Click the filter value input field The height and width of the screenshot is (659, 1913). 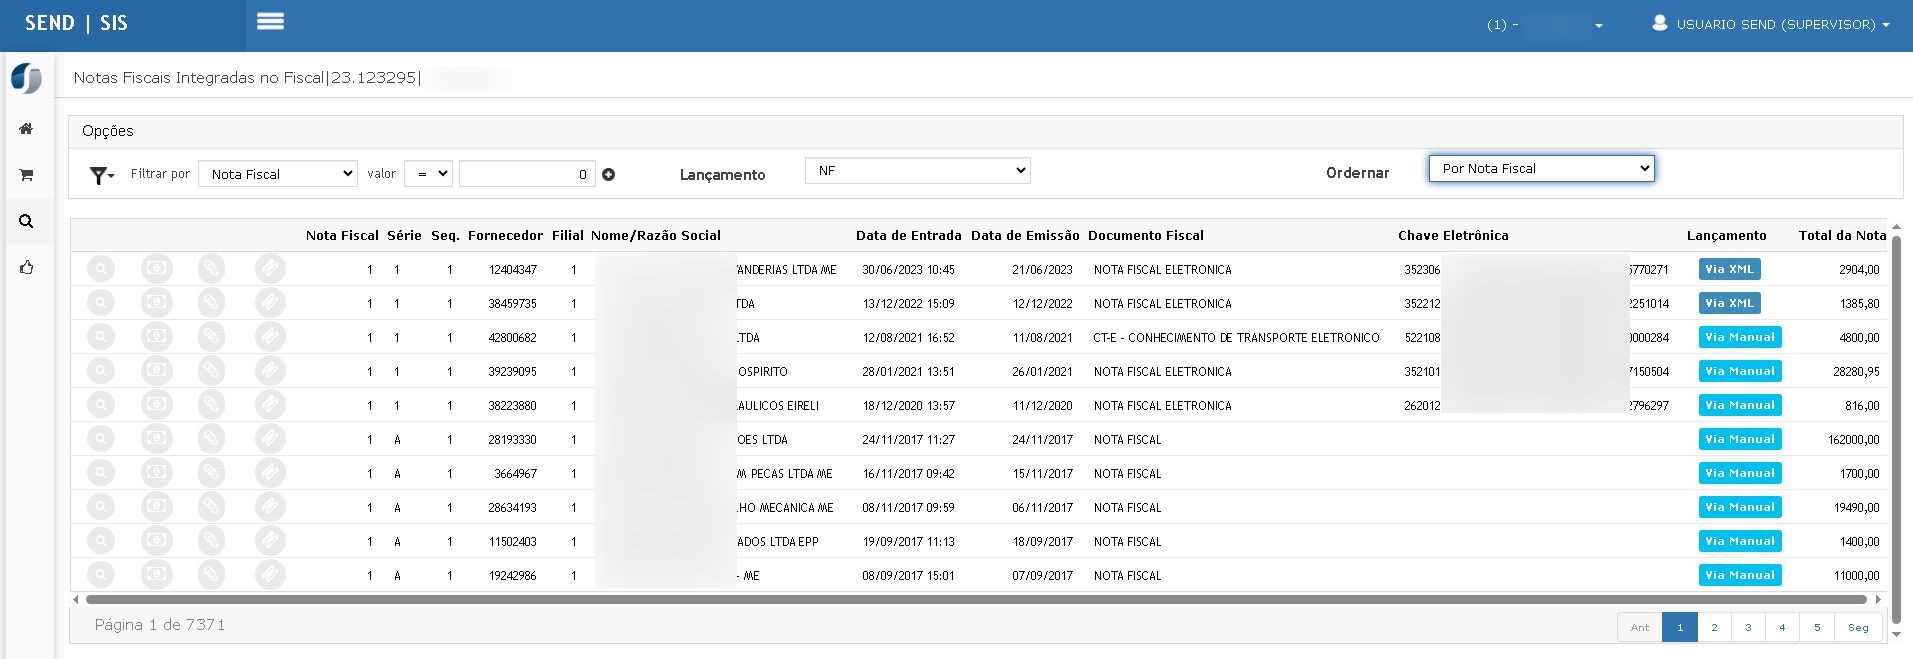527,174
